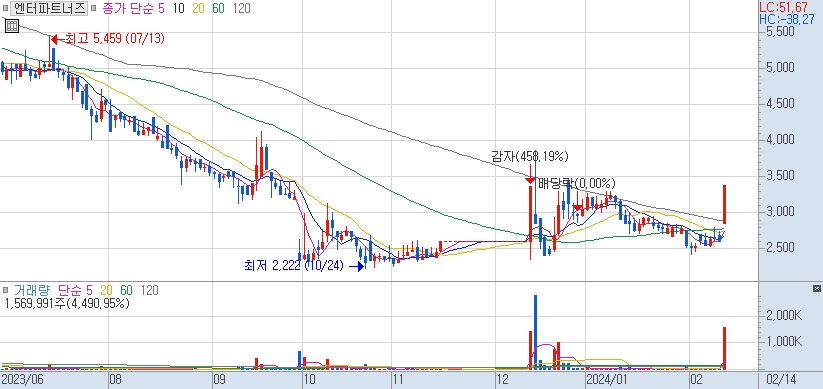Image resolution: width=823 pixels, height=389 pixels.
Task: Select the price 5-day moving average label
Action: [161, 8]
